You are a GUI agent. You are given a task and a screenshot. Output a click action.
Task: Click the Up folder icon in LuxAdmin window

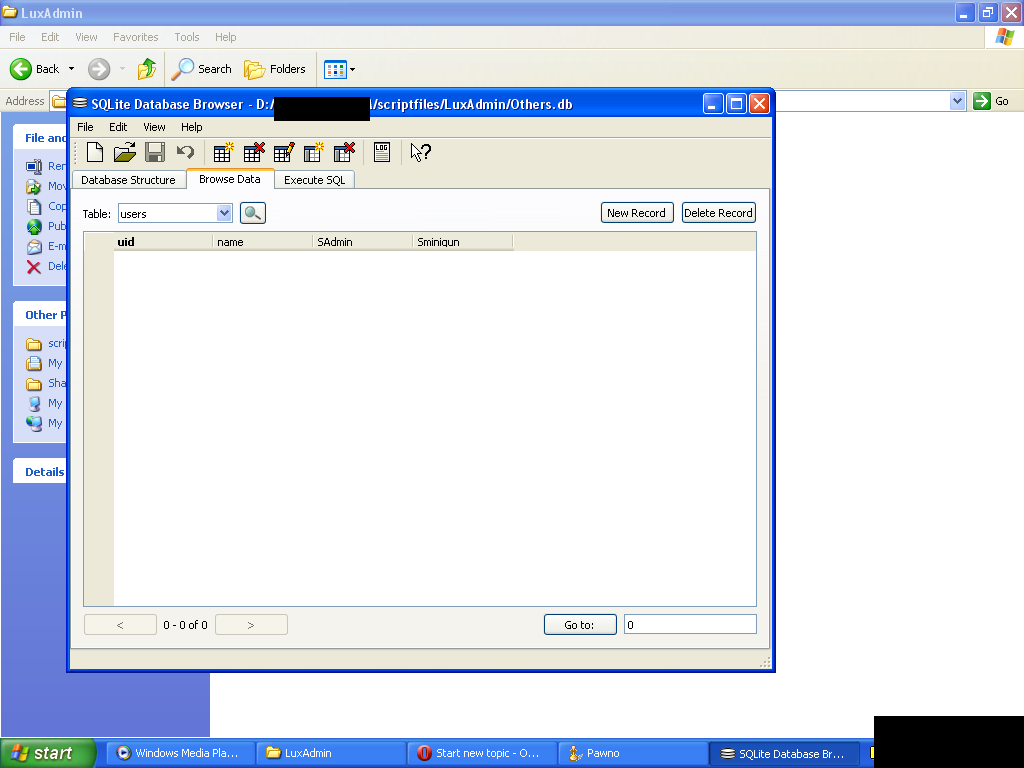[x=147, y=69]
